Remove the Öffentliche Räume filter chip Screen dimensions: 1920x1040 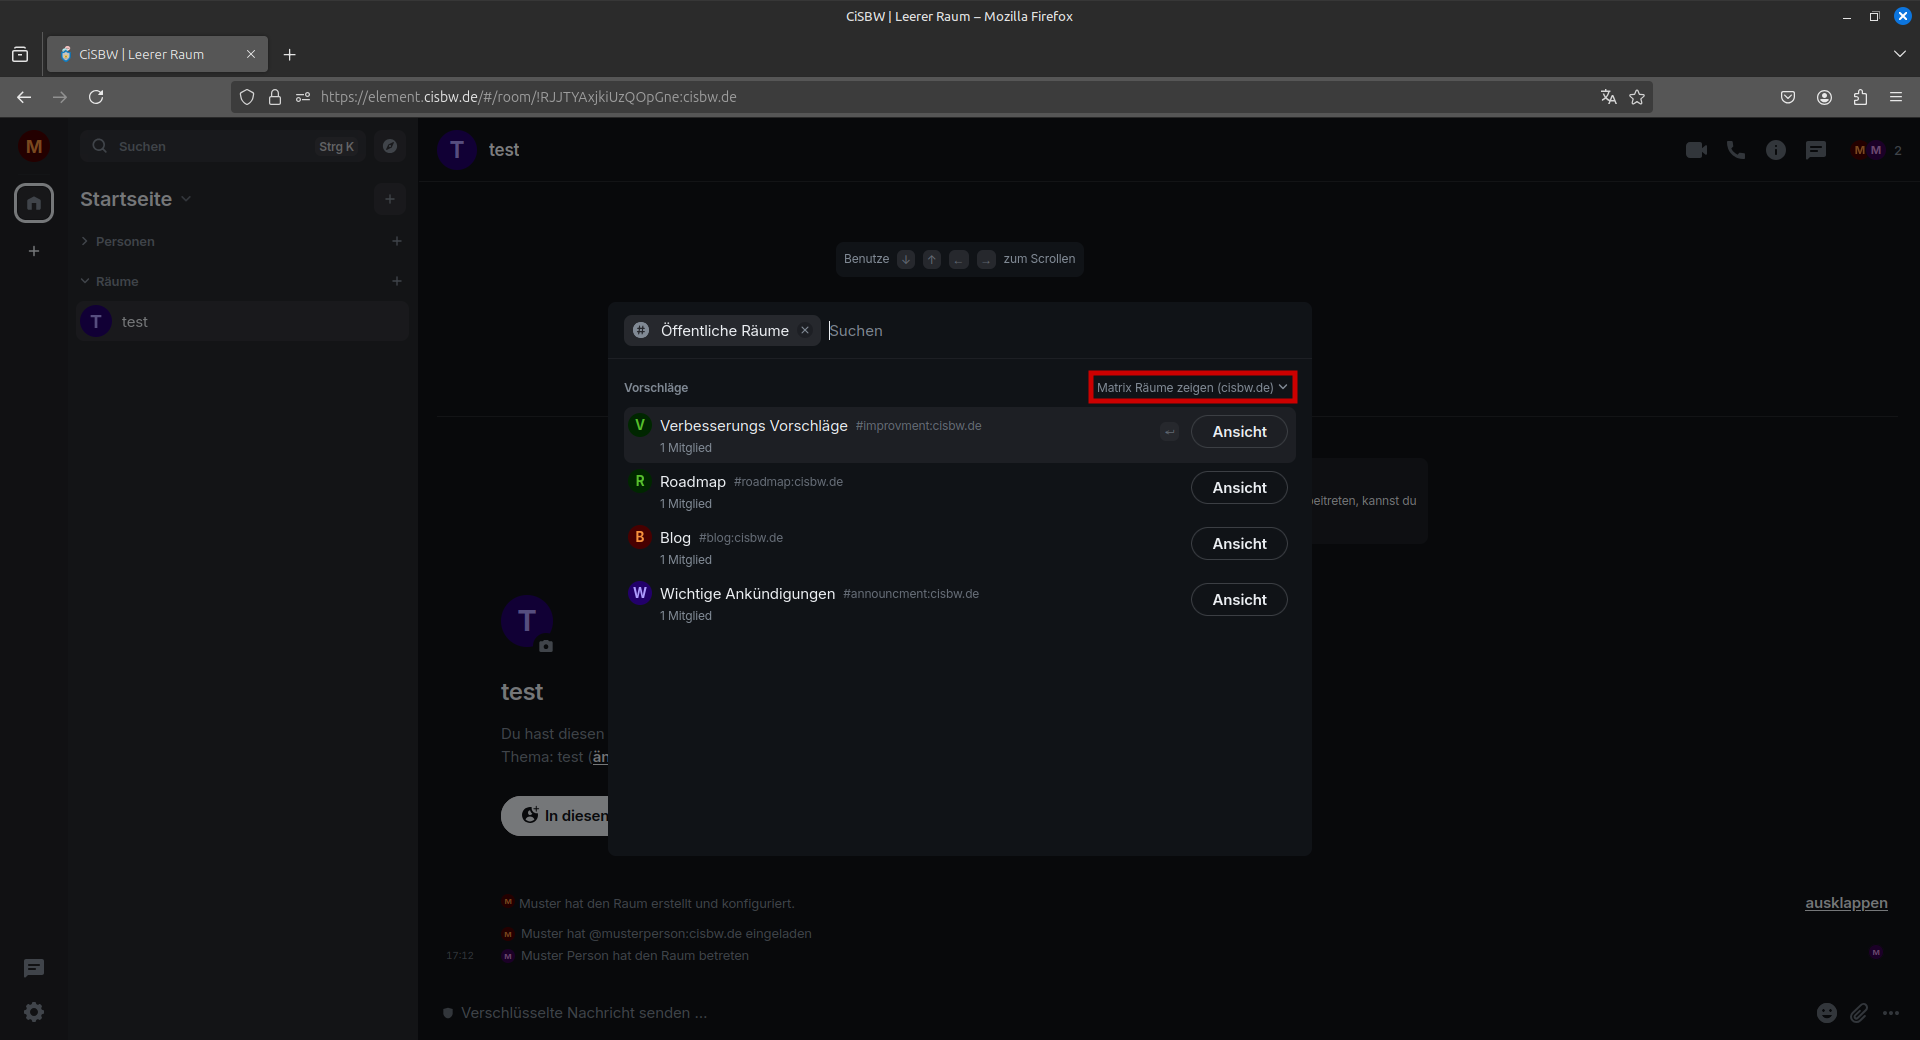[x=805, y=331]
